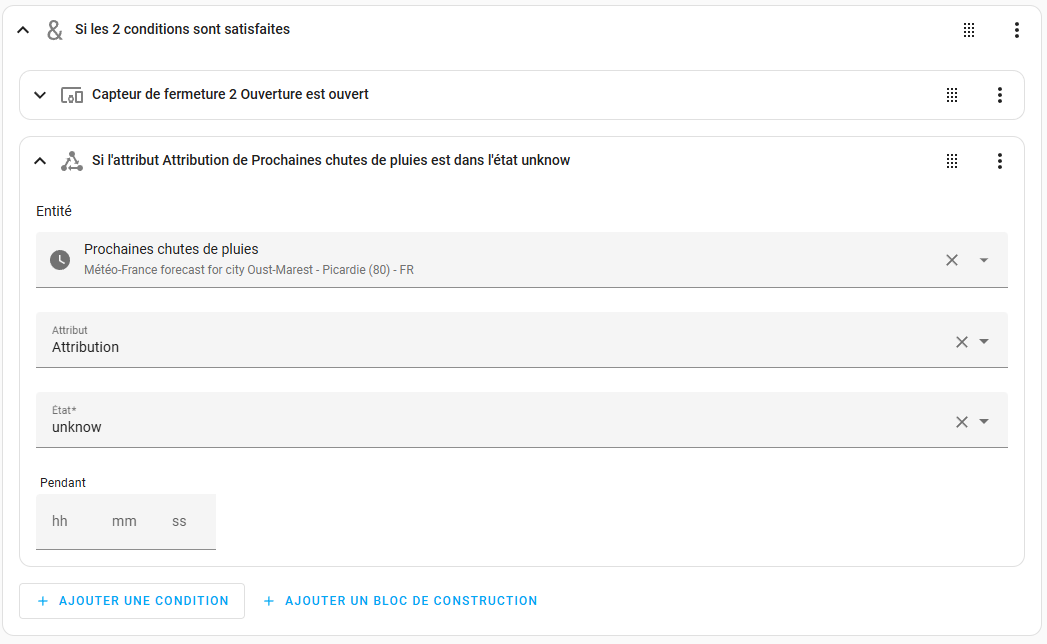Expand the Capteur de fermeture 2 condition
Screen dimensions: 1047x644
pyautogui.click(x=40, y=95)
